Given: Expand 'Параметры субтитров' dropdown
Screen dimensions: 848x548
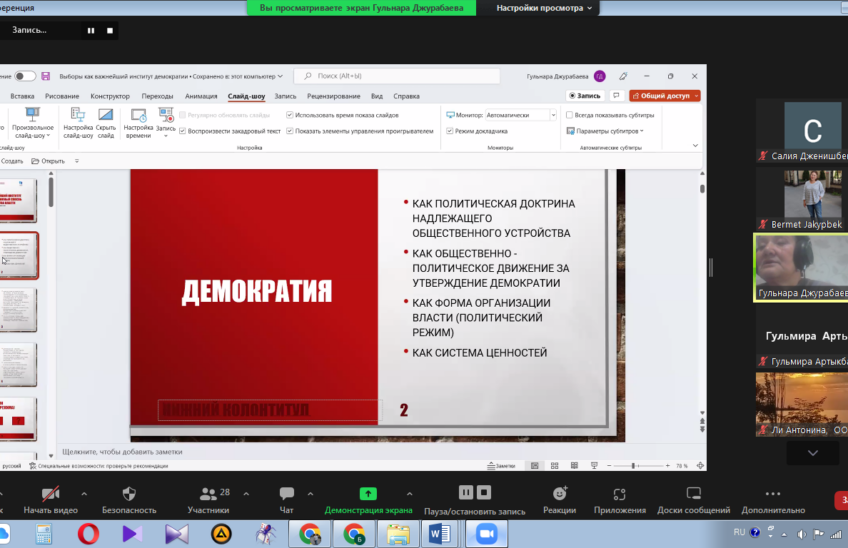Looking at the screenshot, I should (x=609, y=131).
